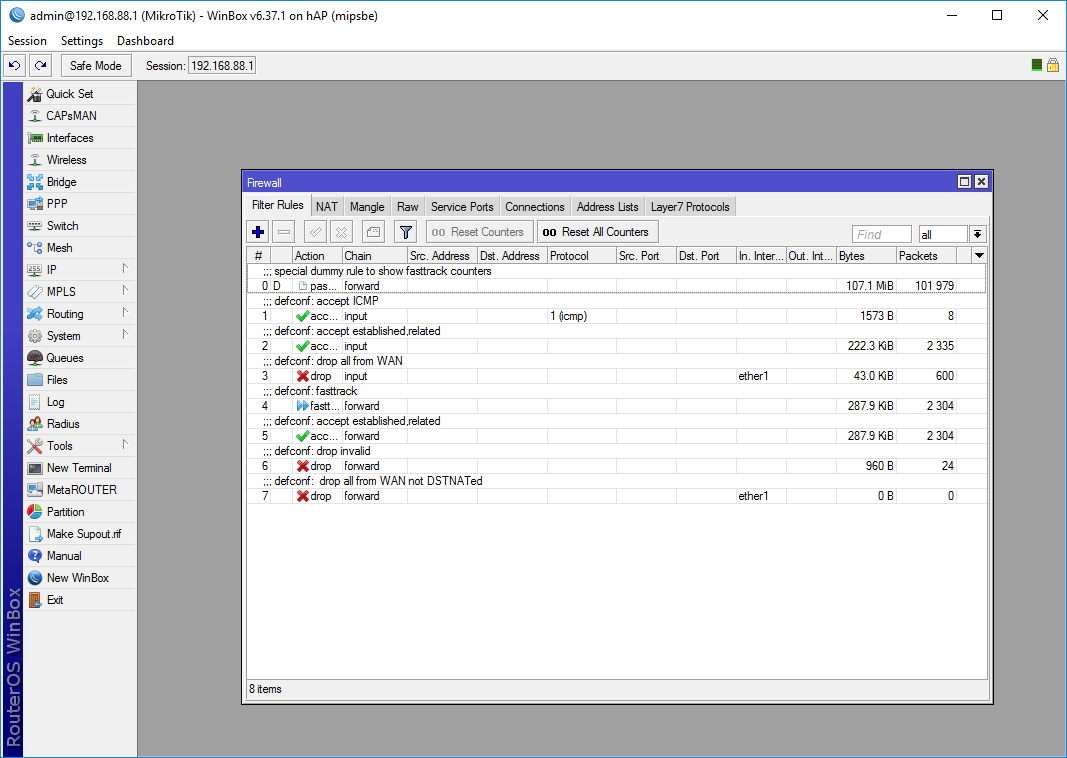Open the Interfaces menu item
Image resolution: width=1067 pixels, height=758 pixels.
80,137
